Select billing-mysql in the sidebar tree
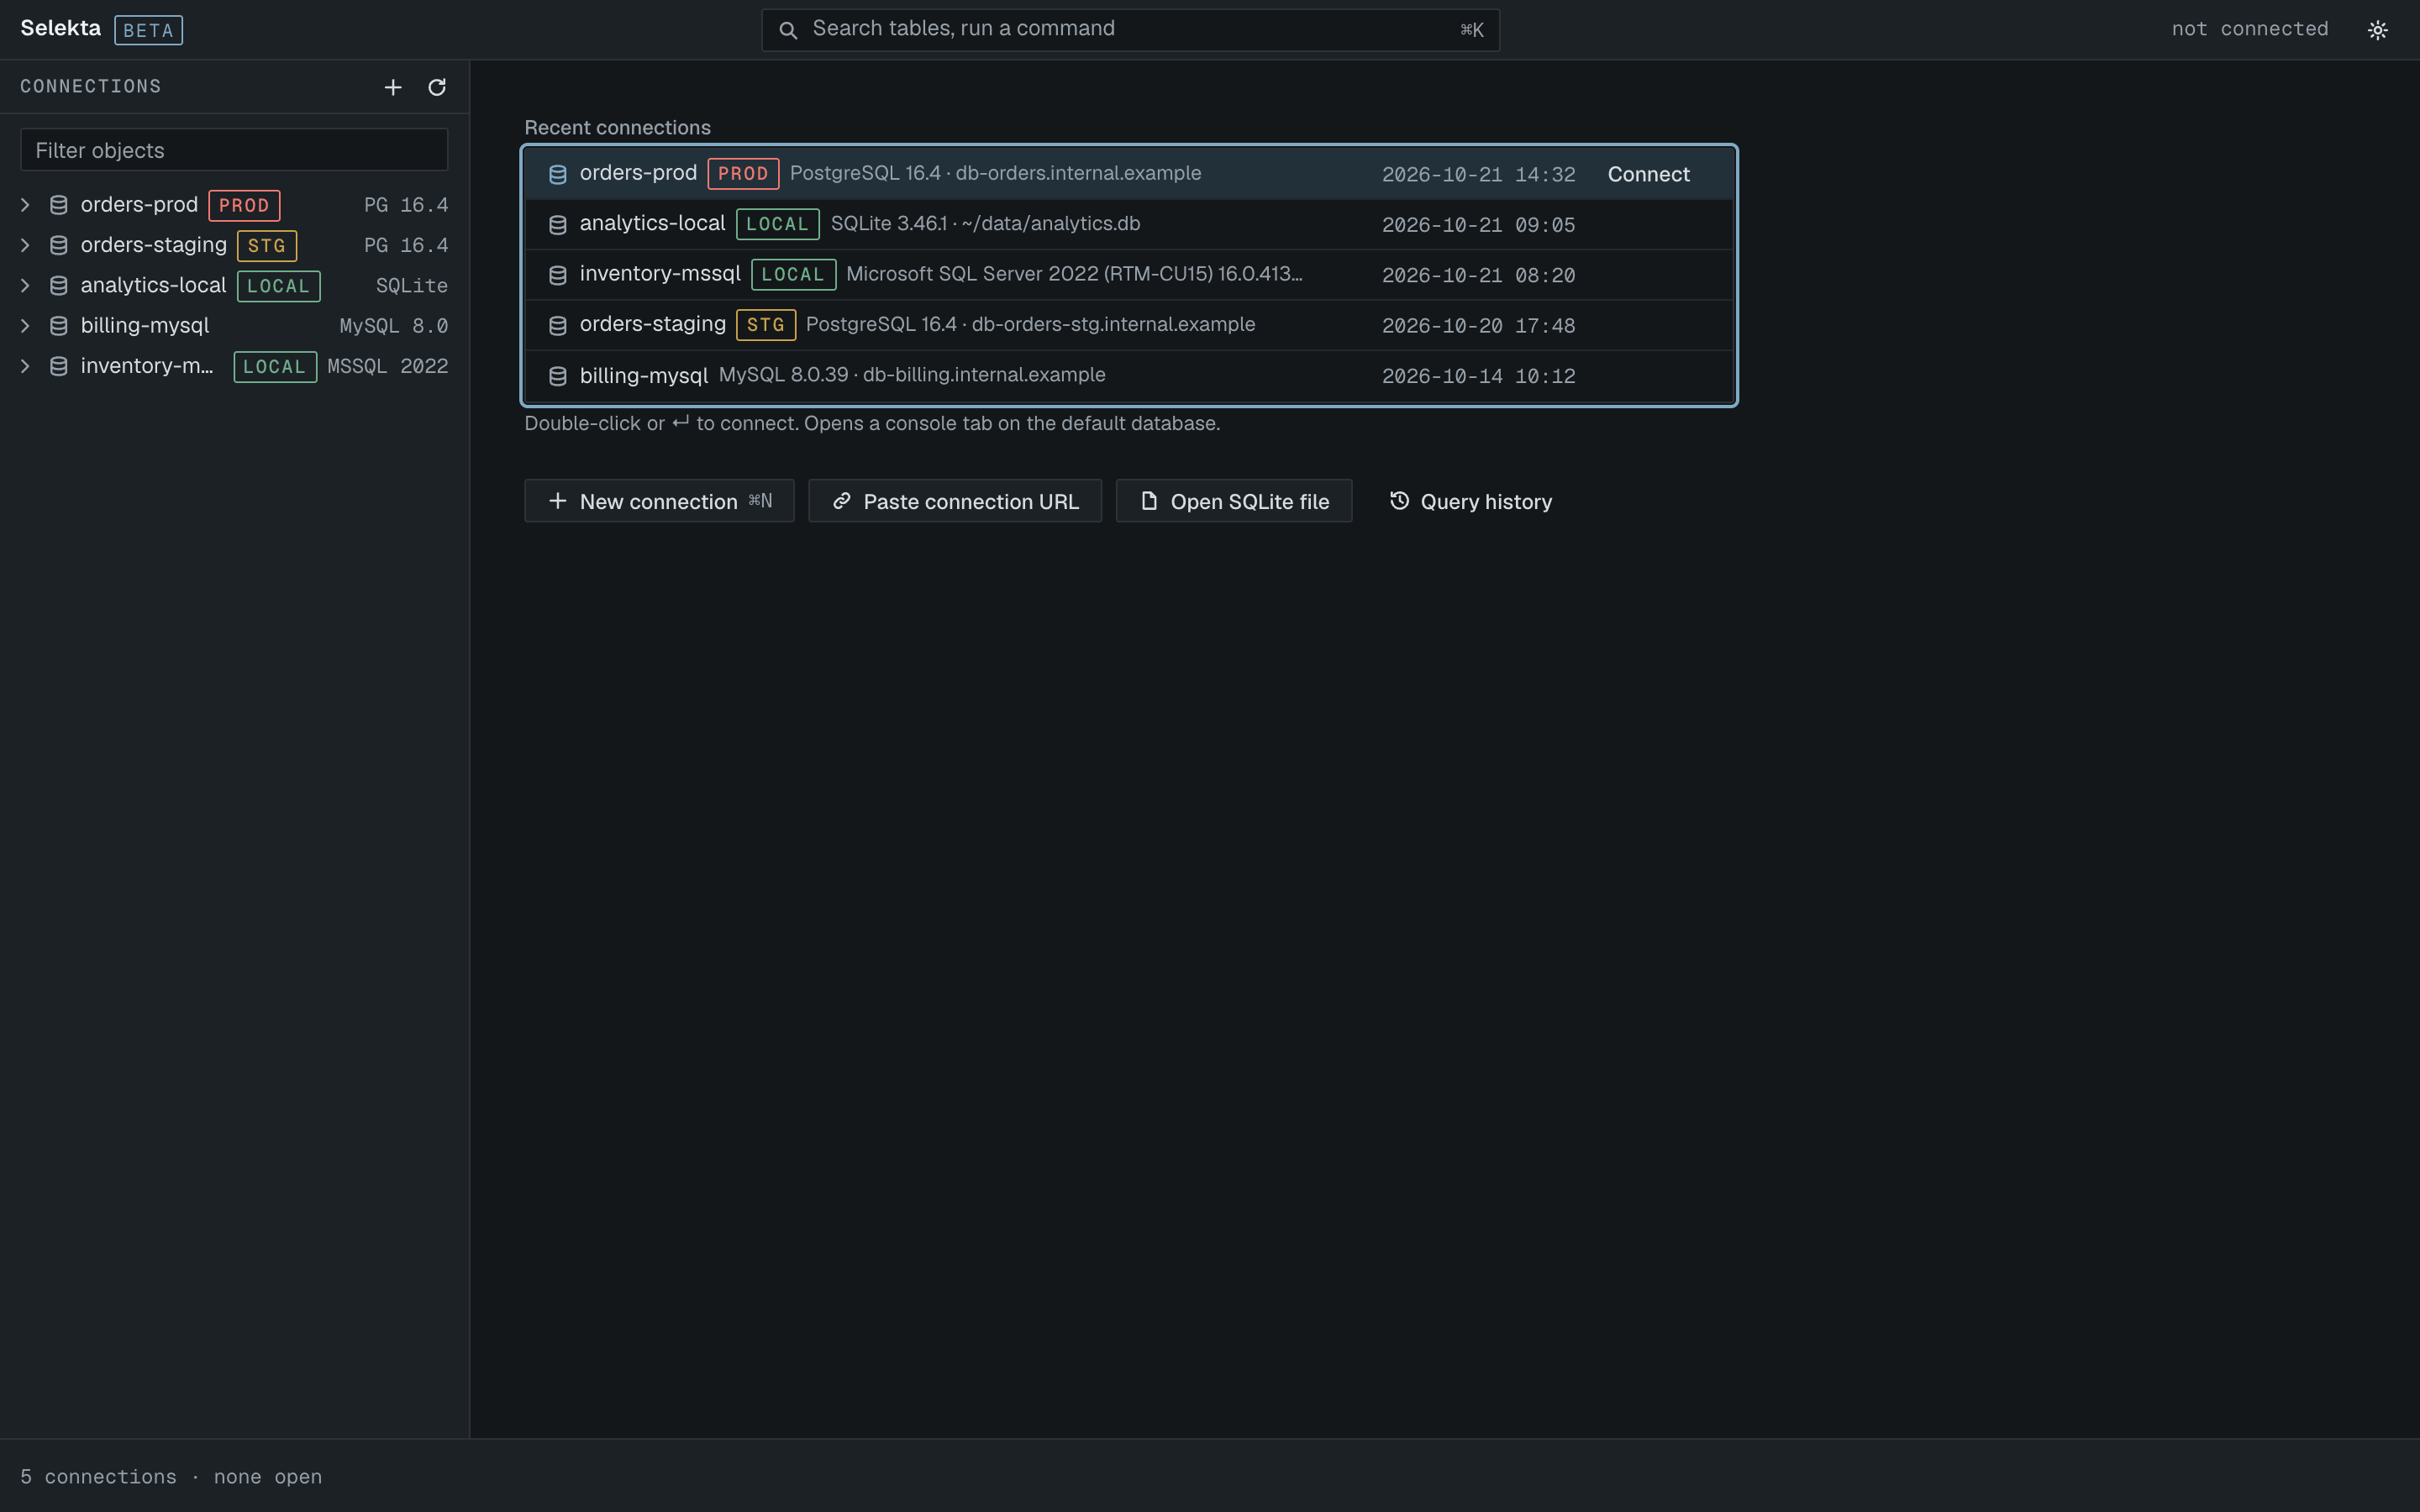Image resolution: width=2420 pixels, height=1512 pixels. [x=145, y=326]
